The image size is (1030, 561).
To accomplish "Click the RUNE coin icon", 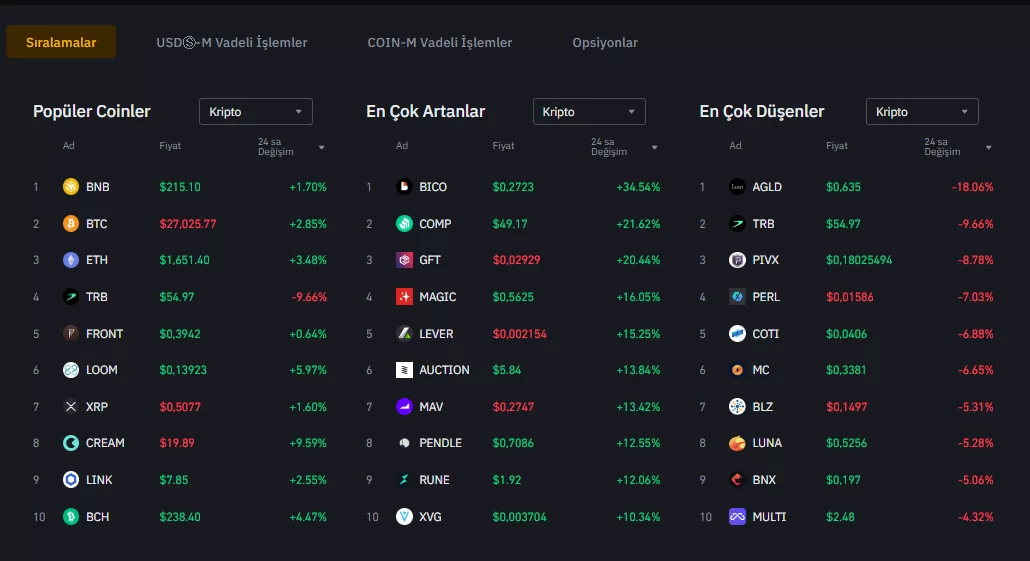I will 404,480.
